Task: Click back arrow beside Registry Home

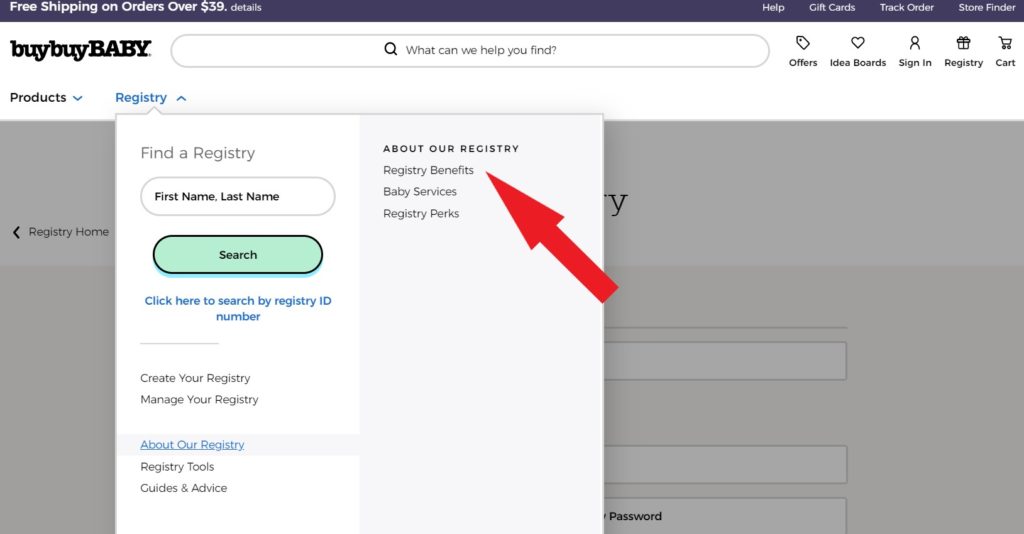Action: point(16,232)
